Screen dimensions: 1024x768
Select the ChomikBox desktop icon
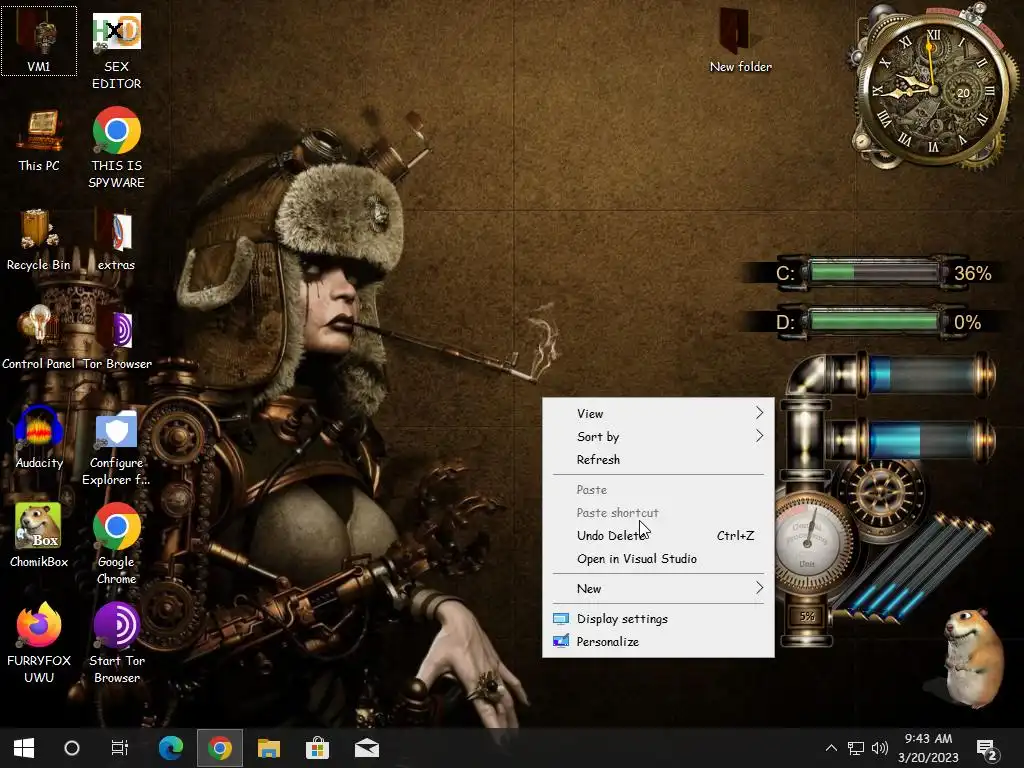39,536
